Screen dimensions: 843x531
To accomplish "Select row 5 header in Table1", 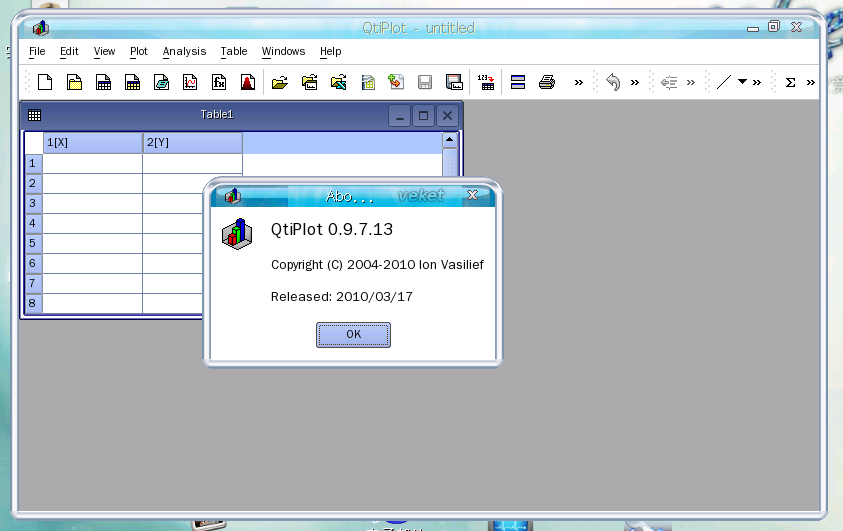I will pos(33,243).
